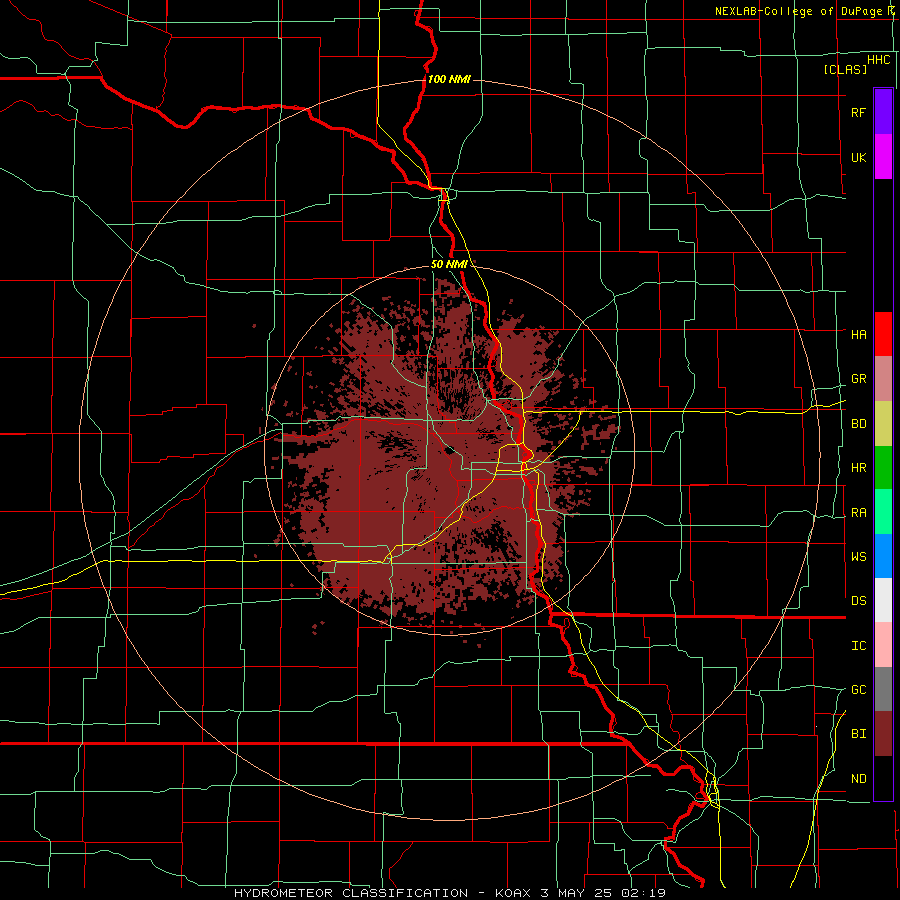Viewport: 900px width, 900px height.
Task: Click the UK legend label
Action: point(858,157)
